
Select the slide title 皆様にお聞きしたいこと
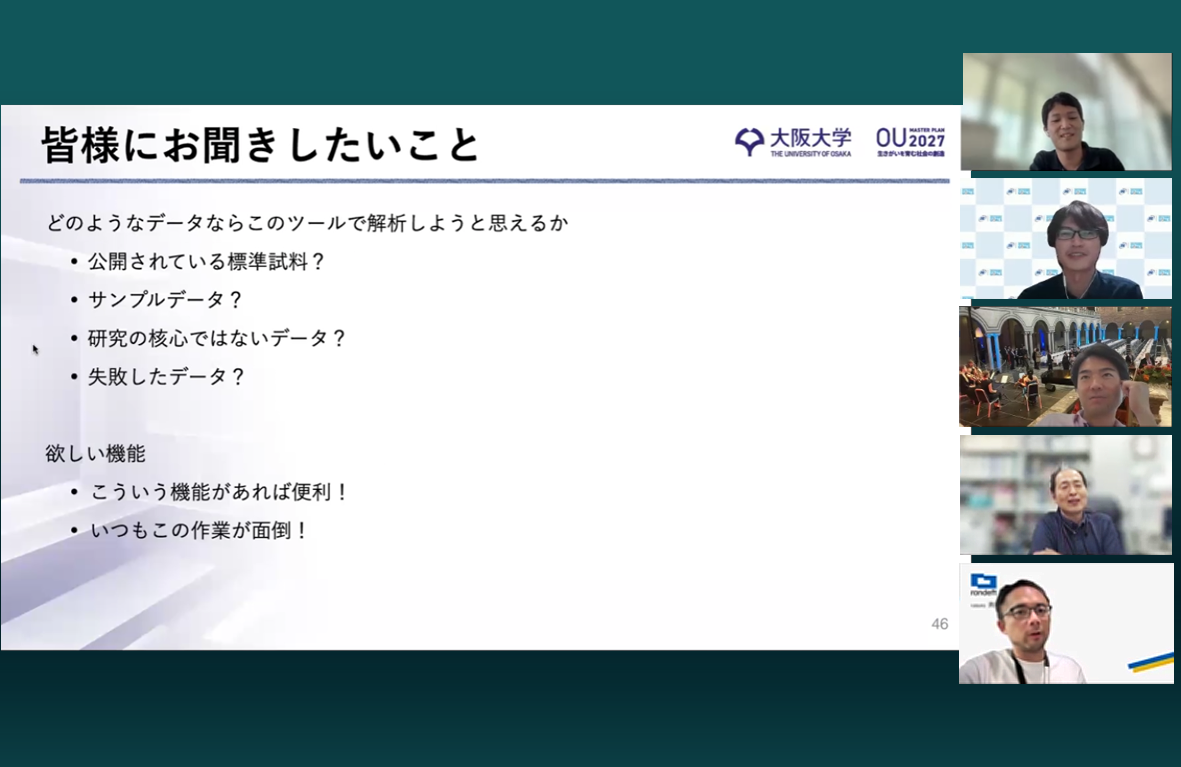pyautogui.click(x=261, y=145)
